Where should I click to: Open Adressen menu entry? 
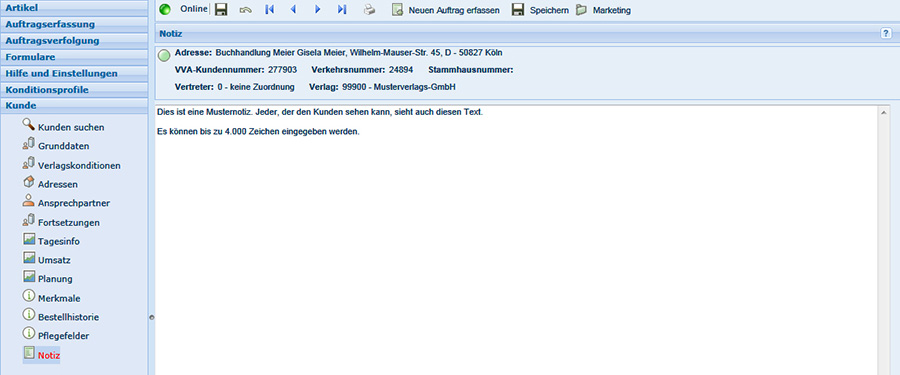point(57,184)
